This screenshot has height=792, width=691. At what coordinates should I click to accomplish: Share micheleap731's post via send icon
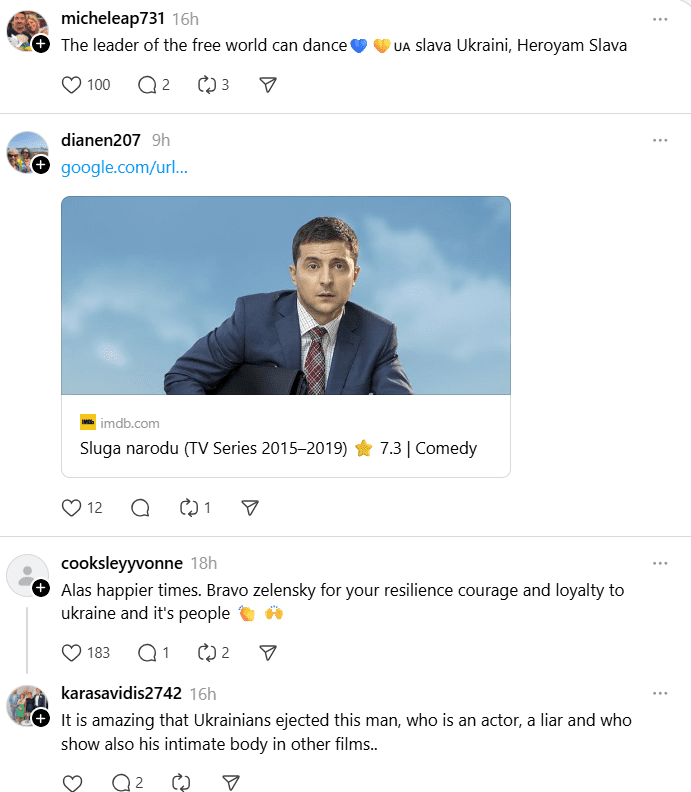pos(267,85)
